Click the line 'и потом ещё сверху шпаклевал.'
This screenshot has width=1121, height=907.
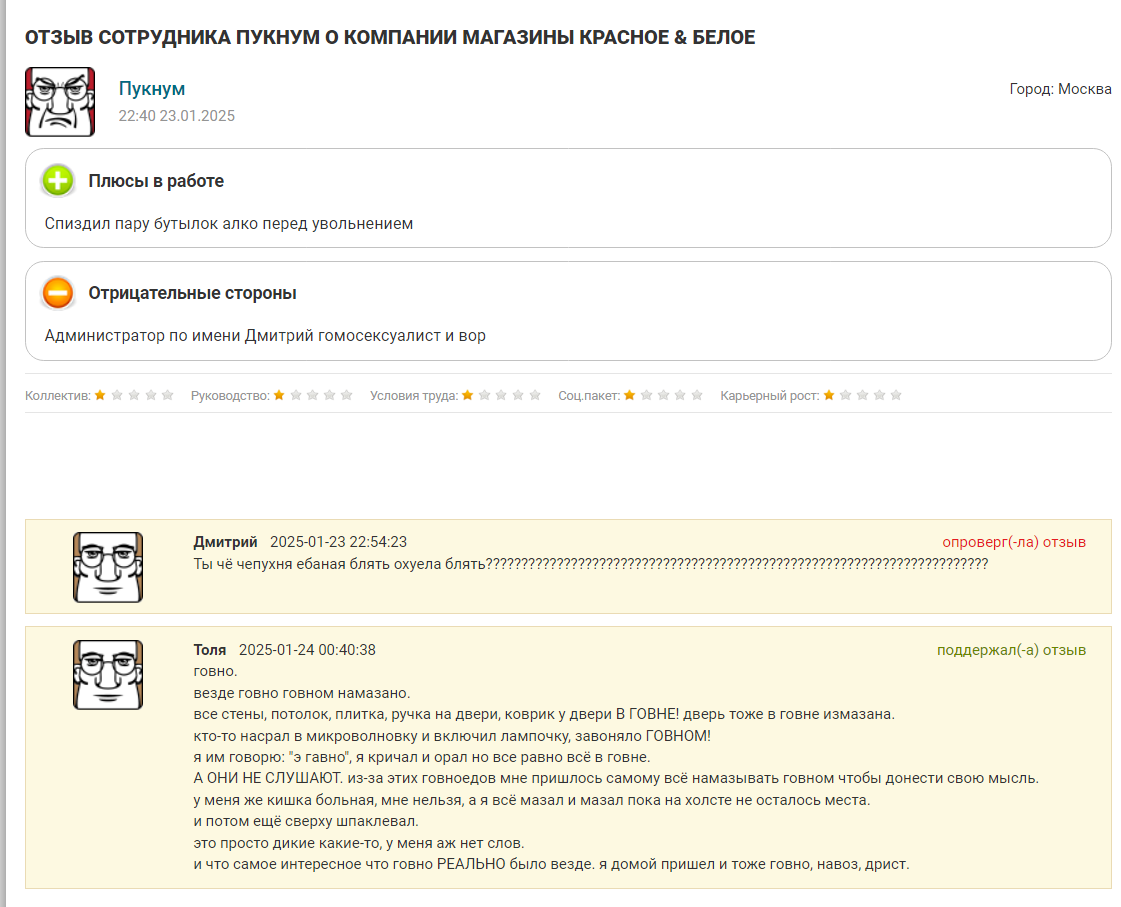[x=306, y=821]
